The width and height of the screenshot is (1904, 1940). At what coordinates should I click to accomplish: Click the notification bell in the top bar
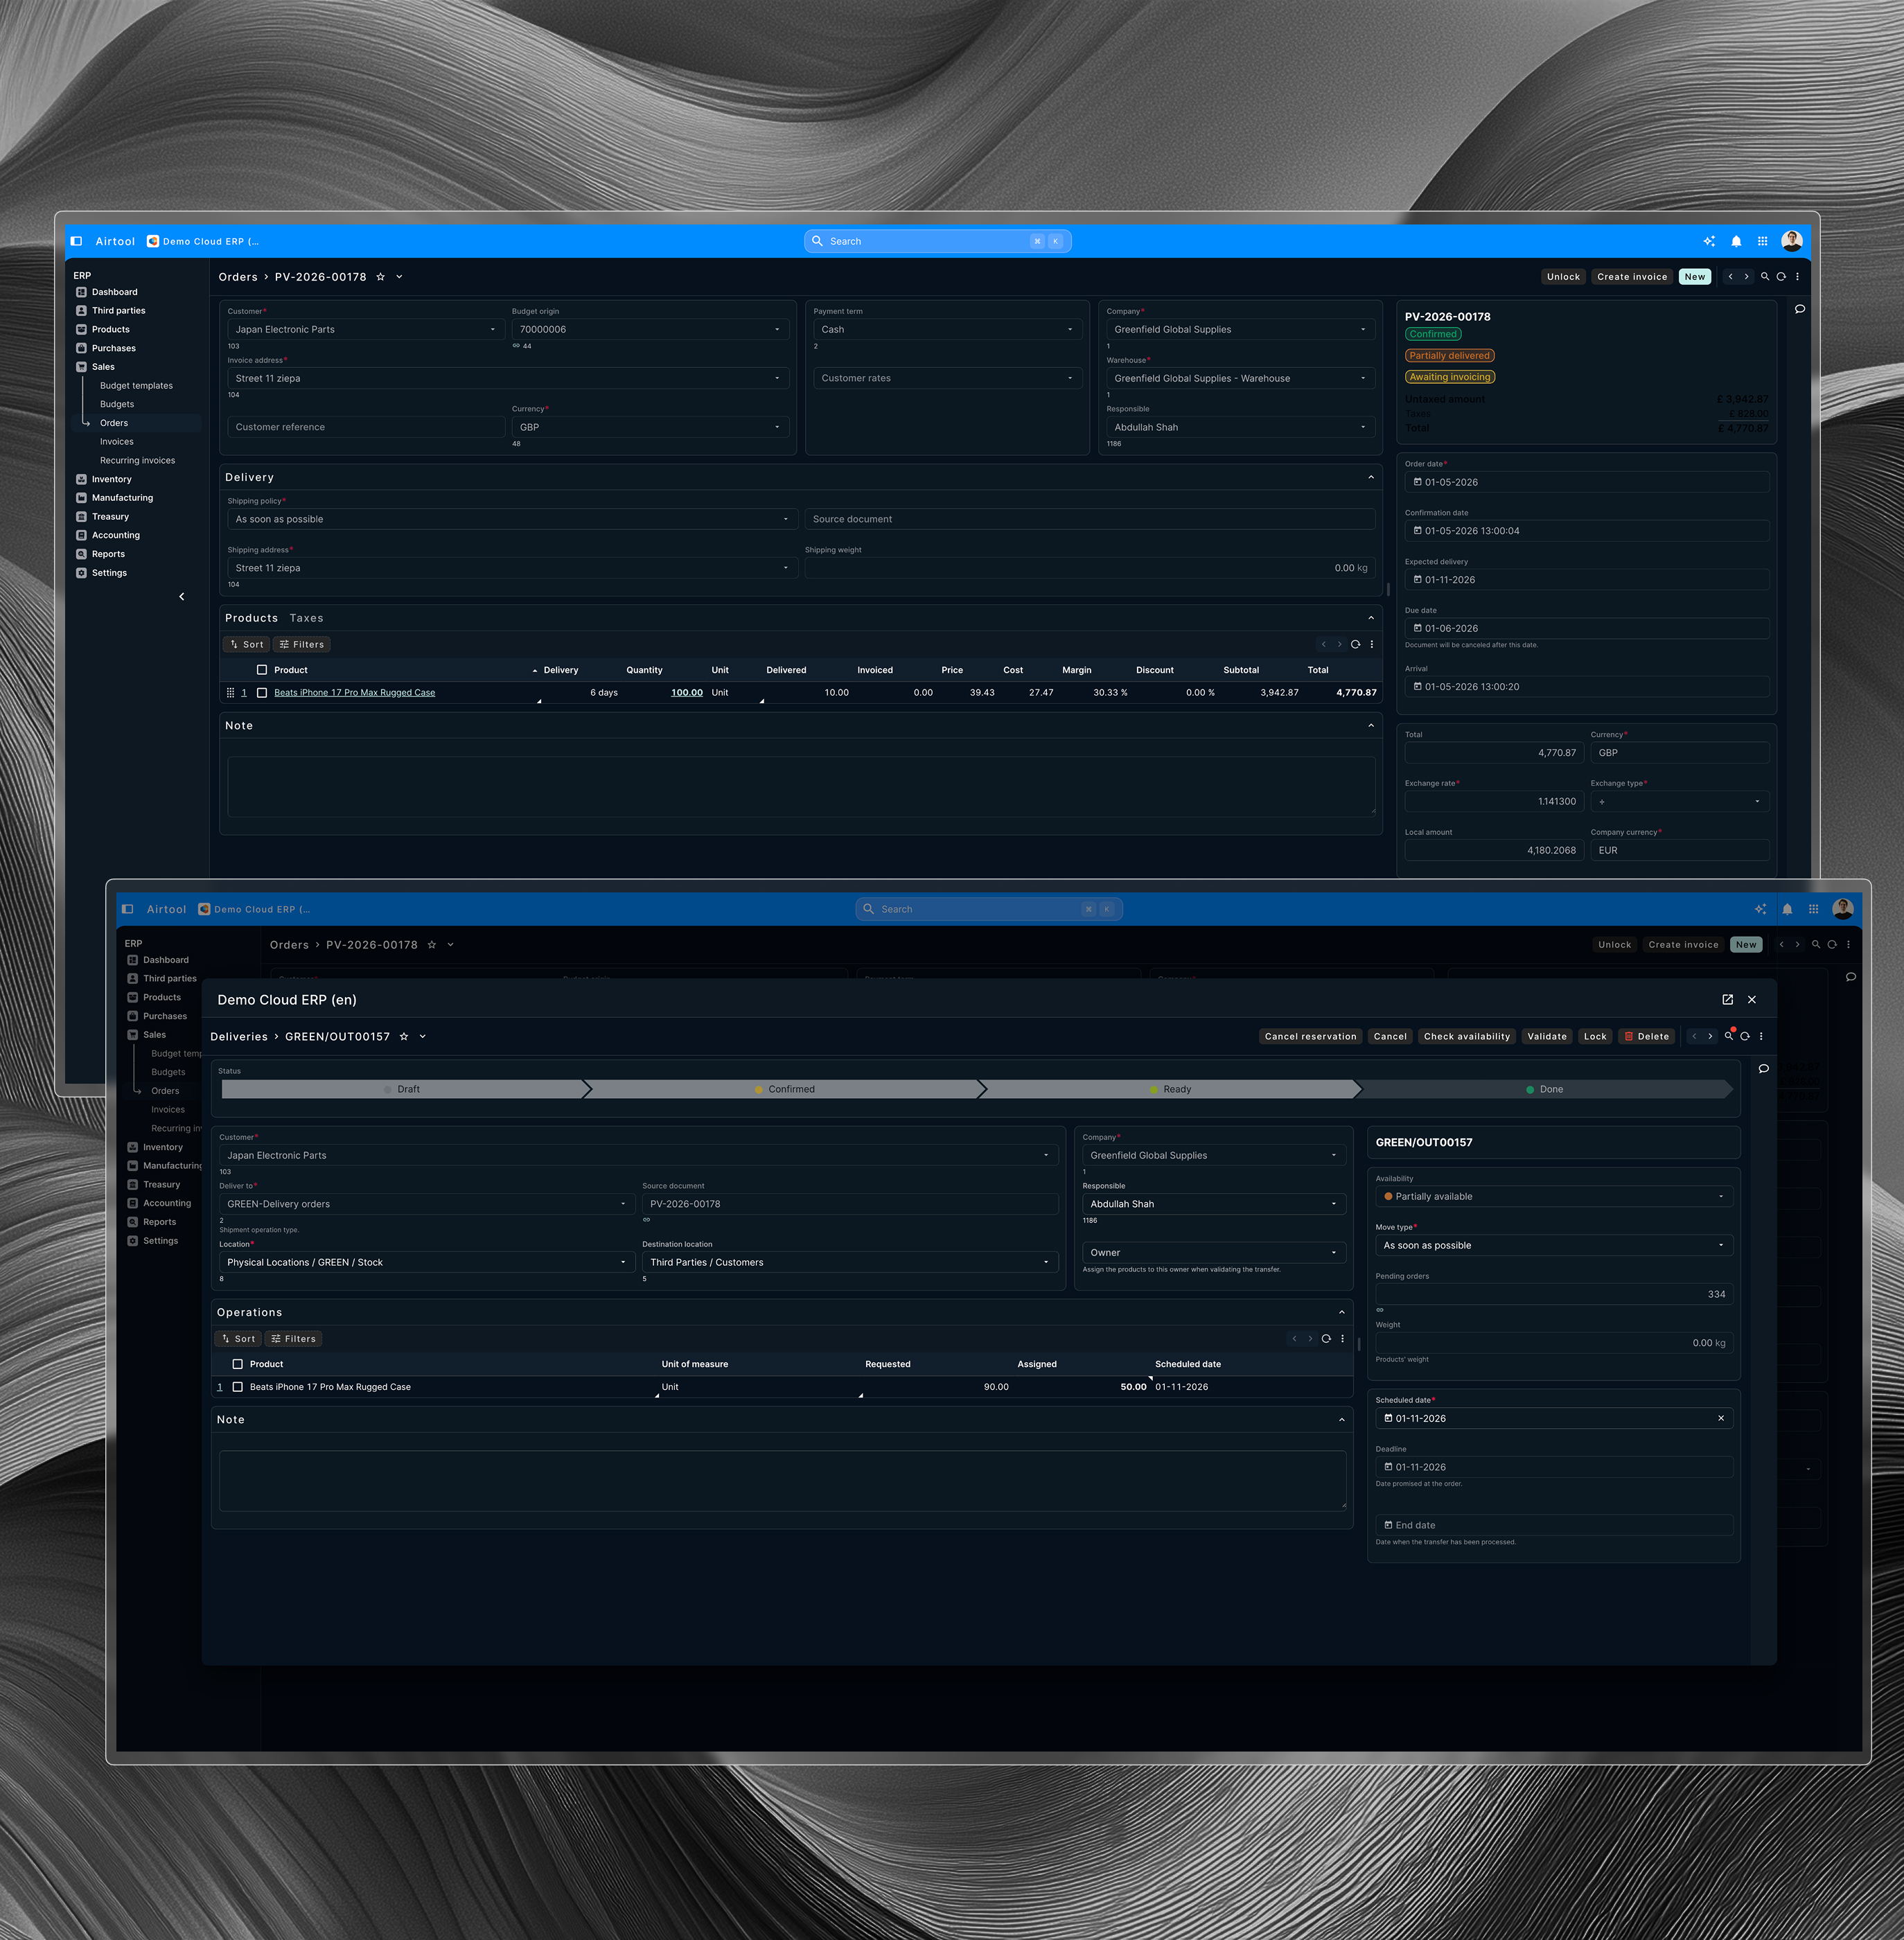click(x=1736, y=241)
